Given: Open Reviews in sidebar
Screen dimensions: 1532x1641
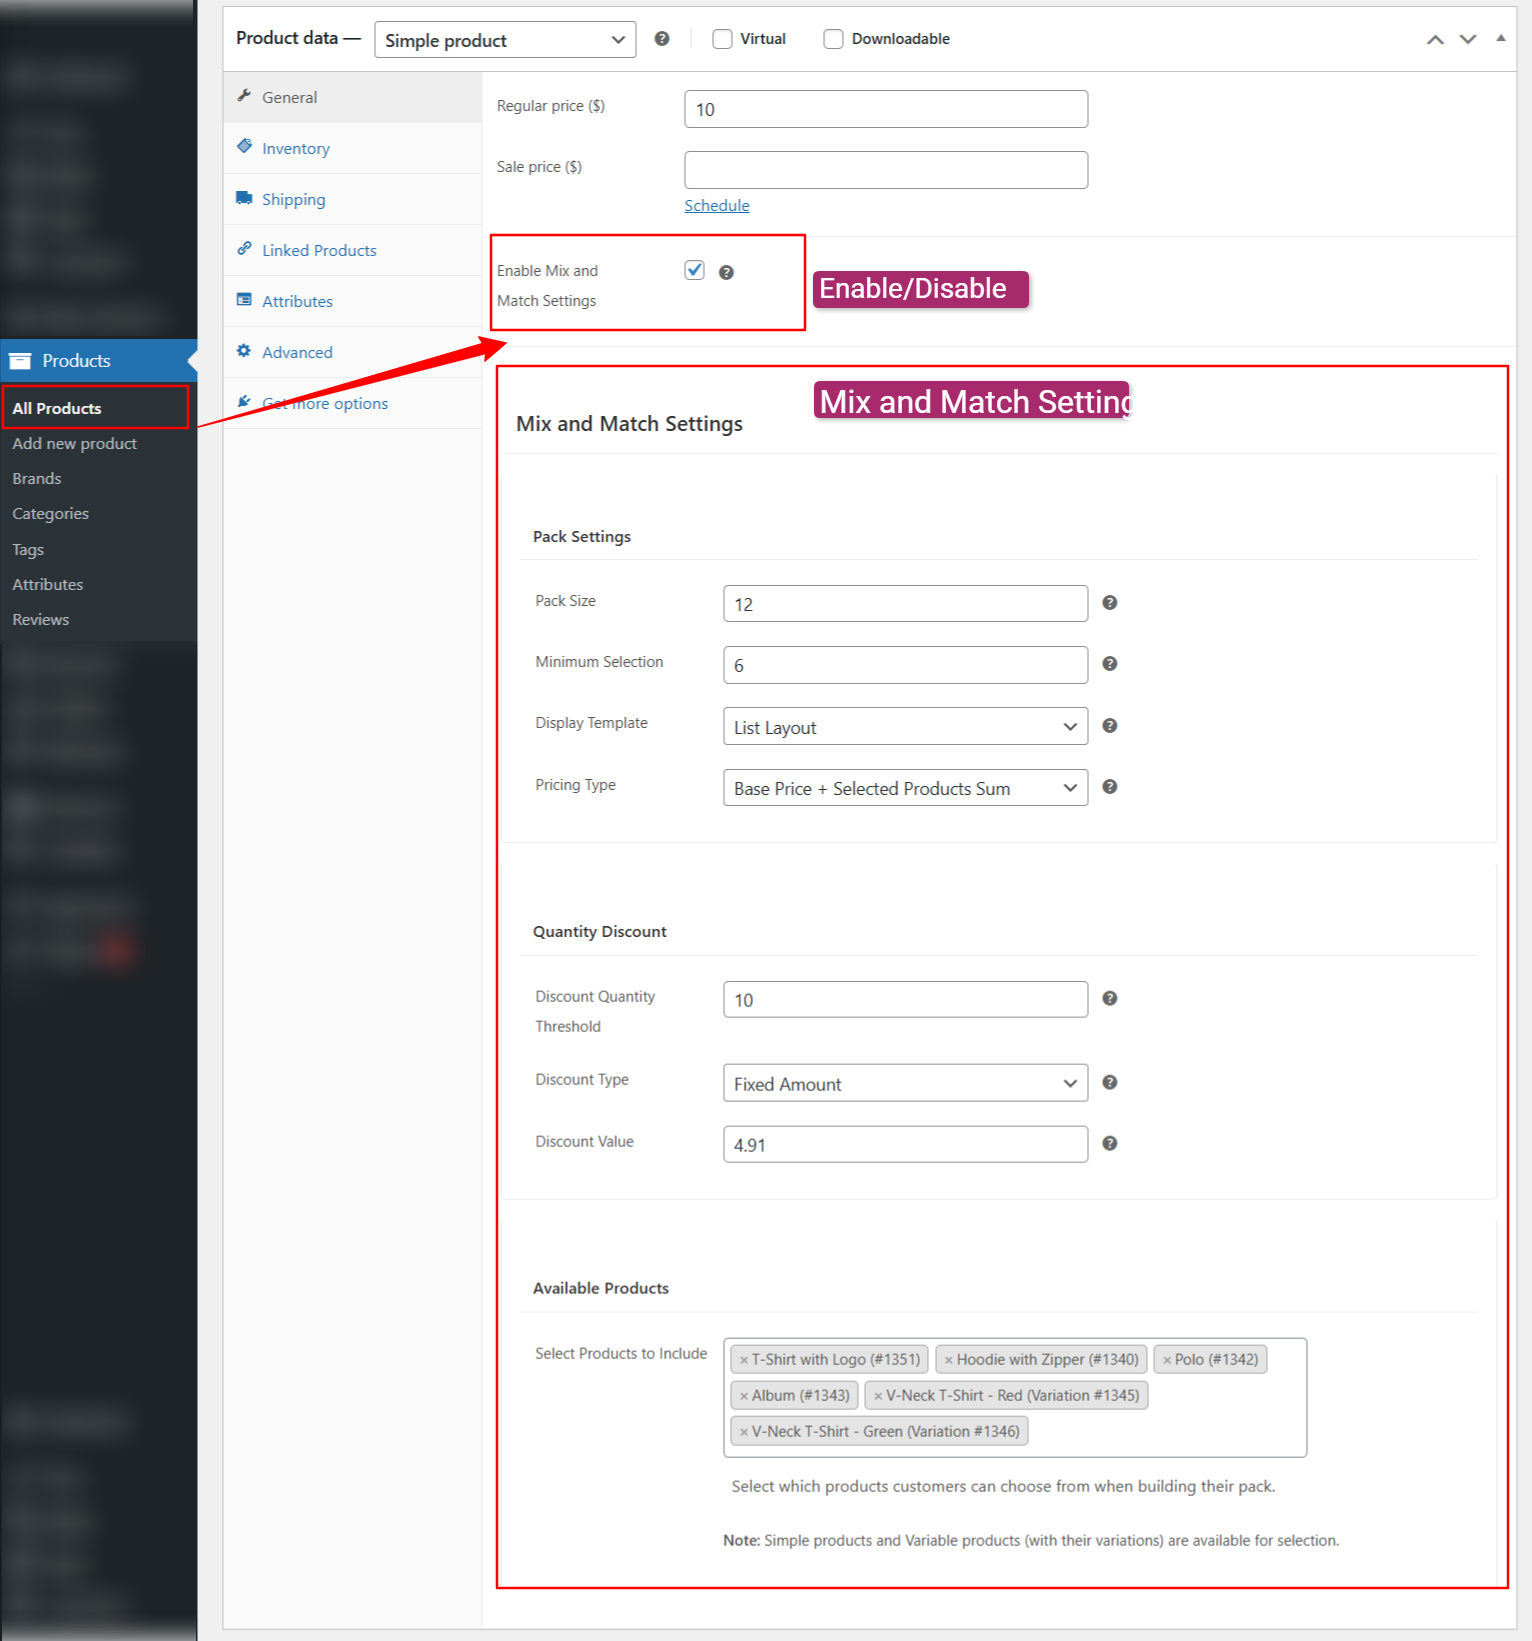Looking at the screenshot, I should tap(40, 619).
